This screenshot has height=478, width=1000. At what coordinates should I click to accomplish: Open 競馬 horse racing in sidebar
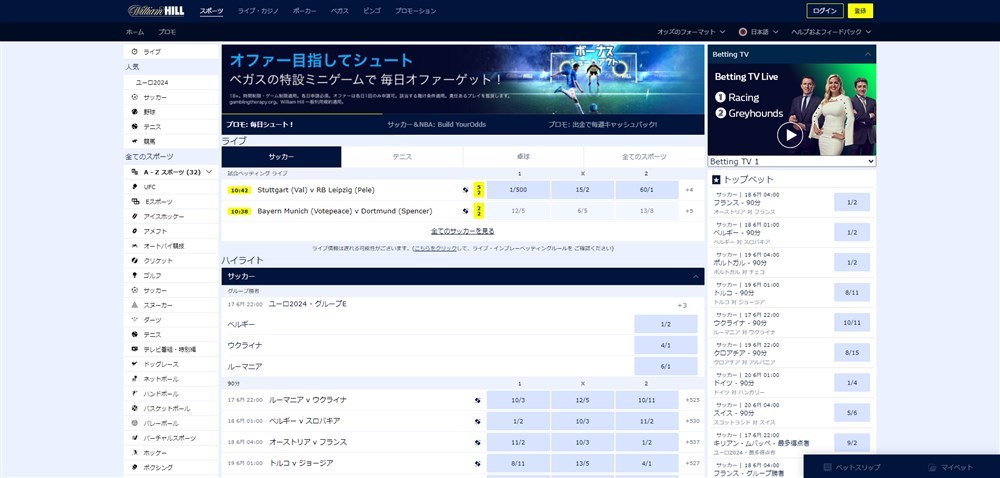coord(171,141)
